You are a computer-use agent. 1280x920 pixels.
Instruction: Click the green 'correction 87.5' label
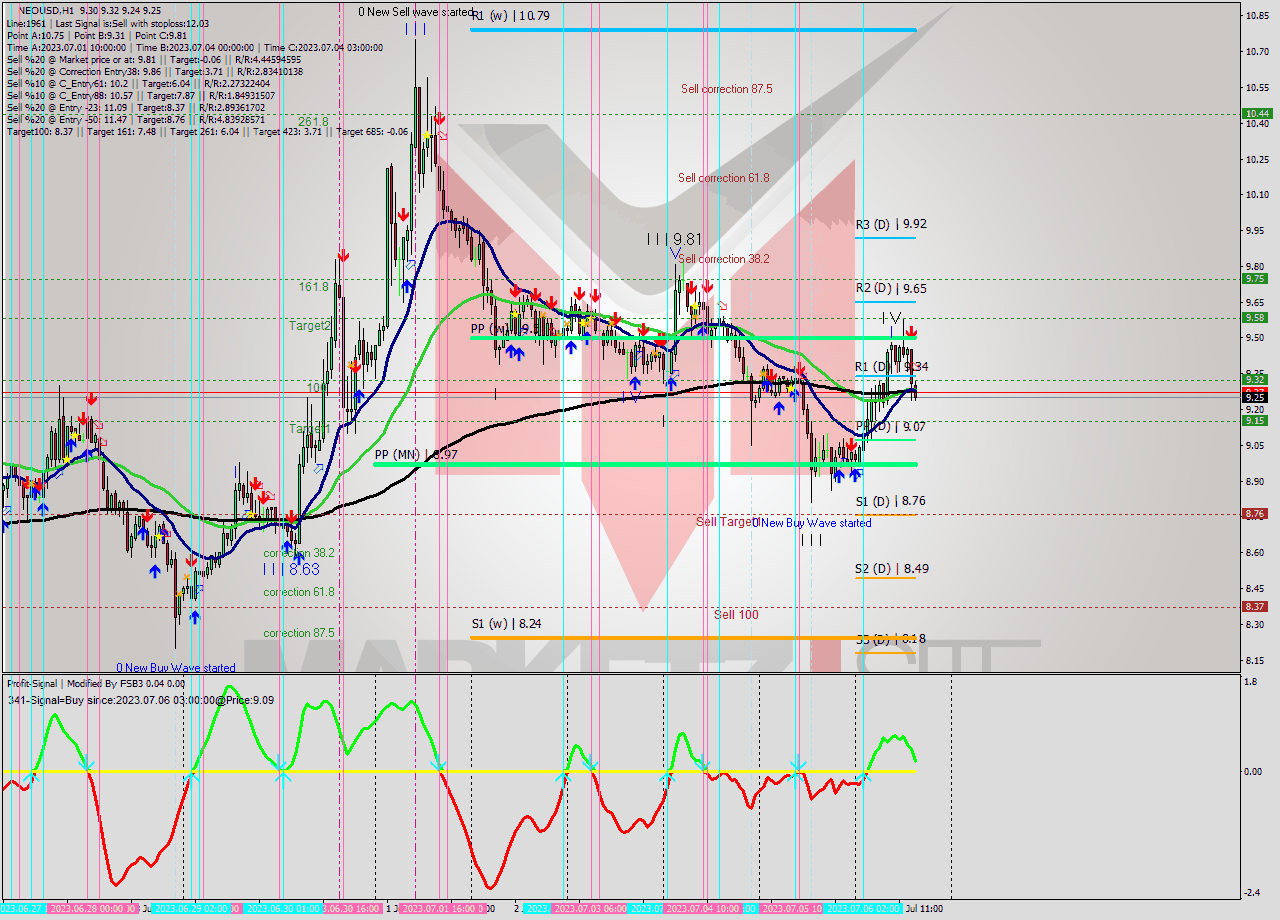coord(299,633)
